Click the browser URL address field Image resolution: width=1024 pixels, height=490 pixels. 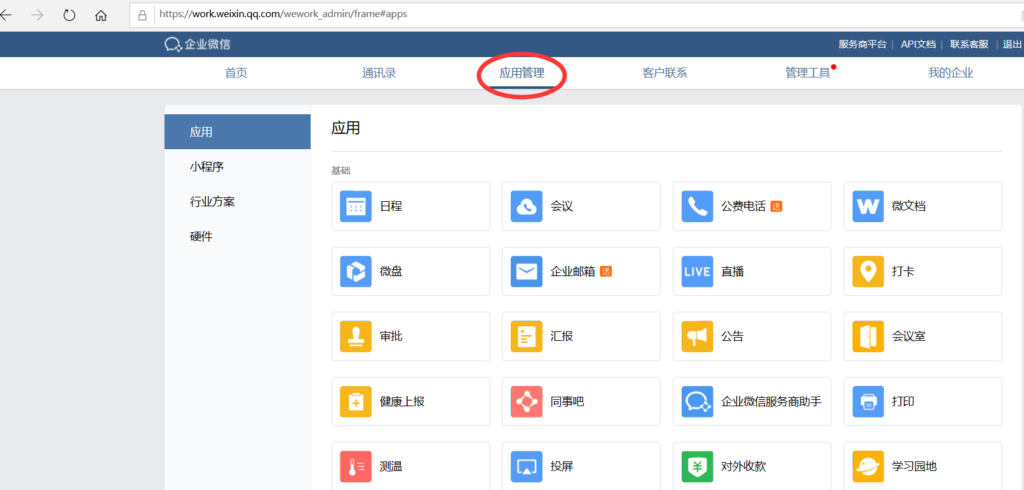(575, 14)
